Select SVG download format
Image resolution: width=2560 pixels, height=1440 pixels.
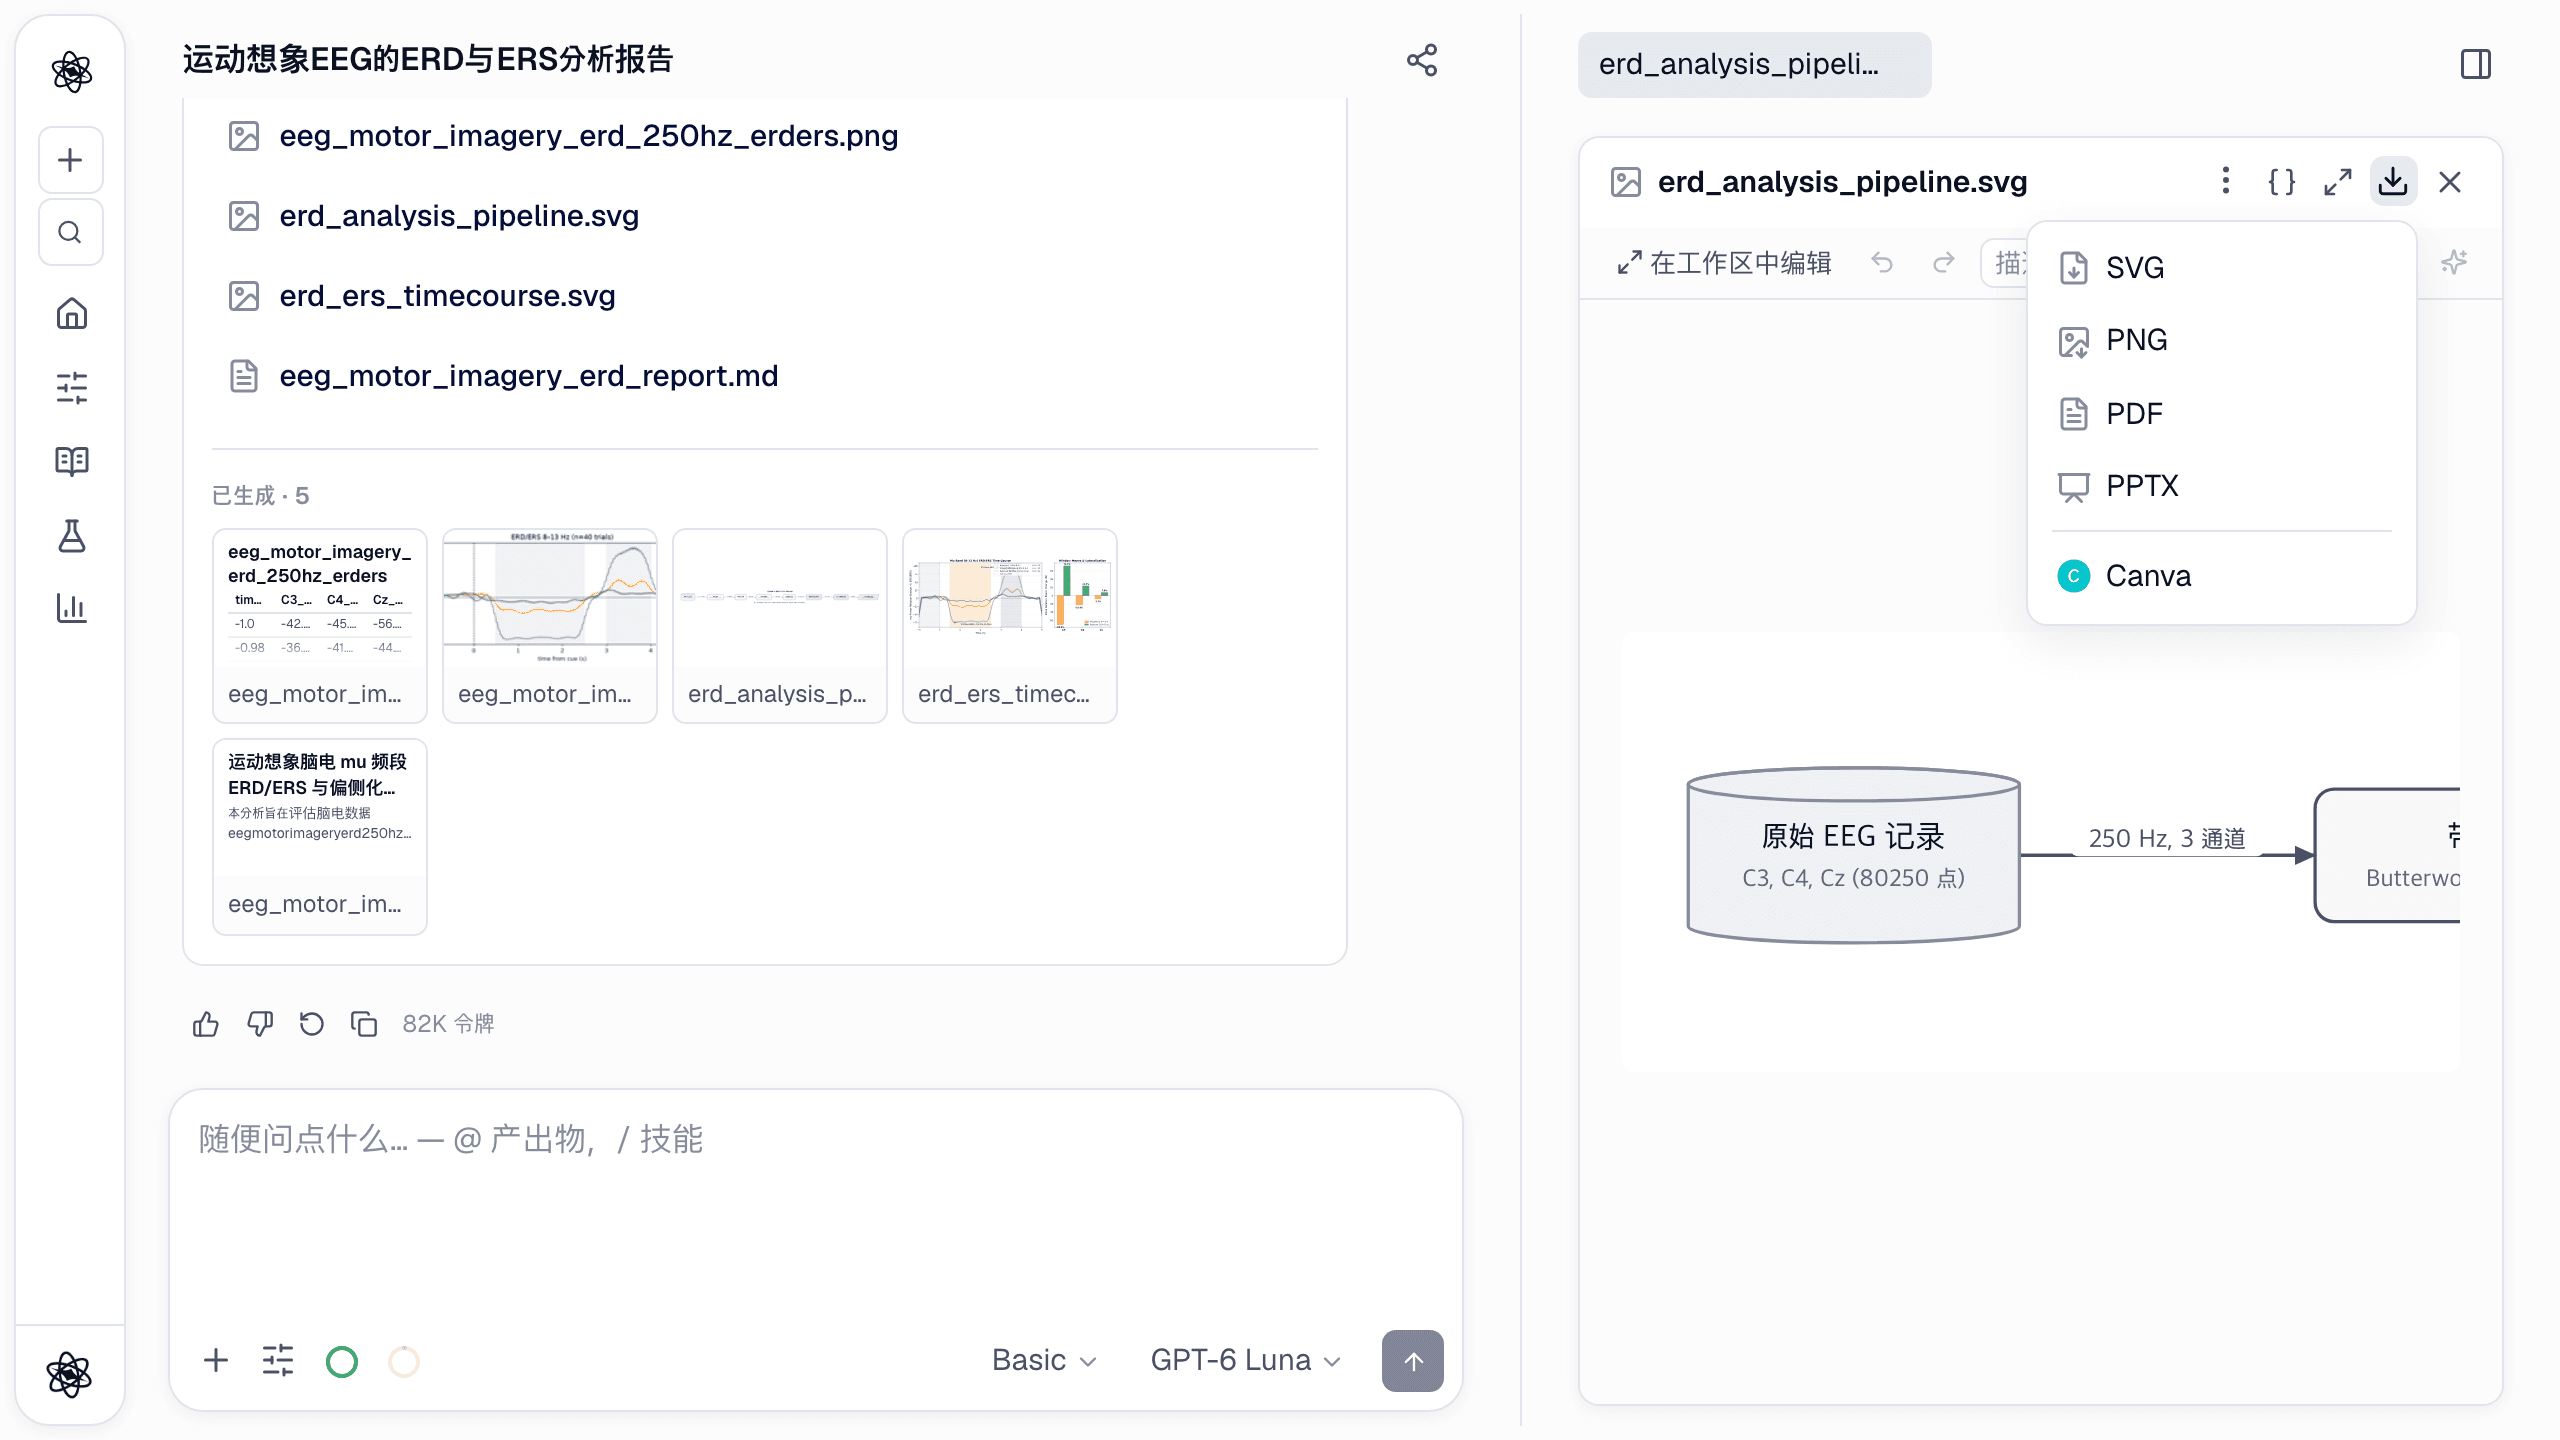[x=2221, y=267]
